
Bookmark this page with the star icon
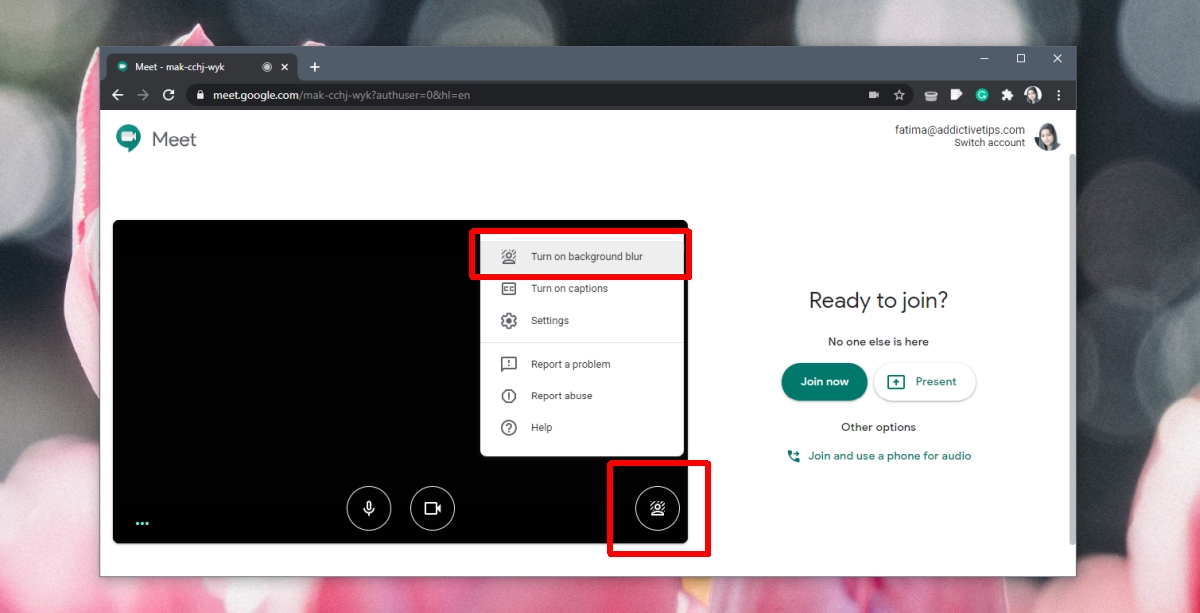899,95
